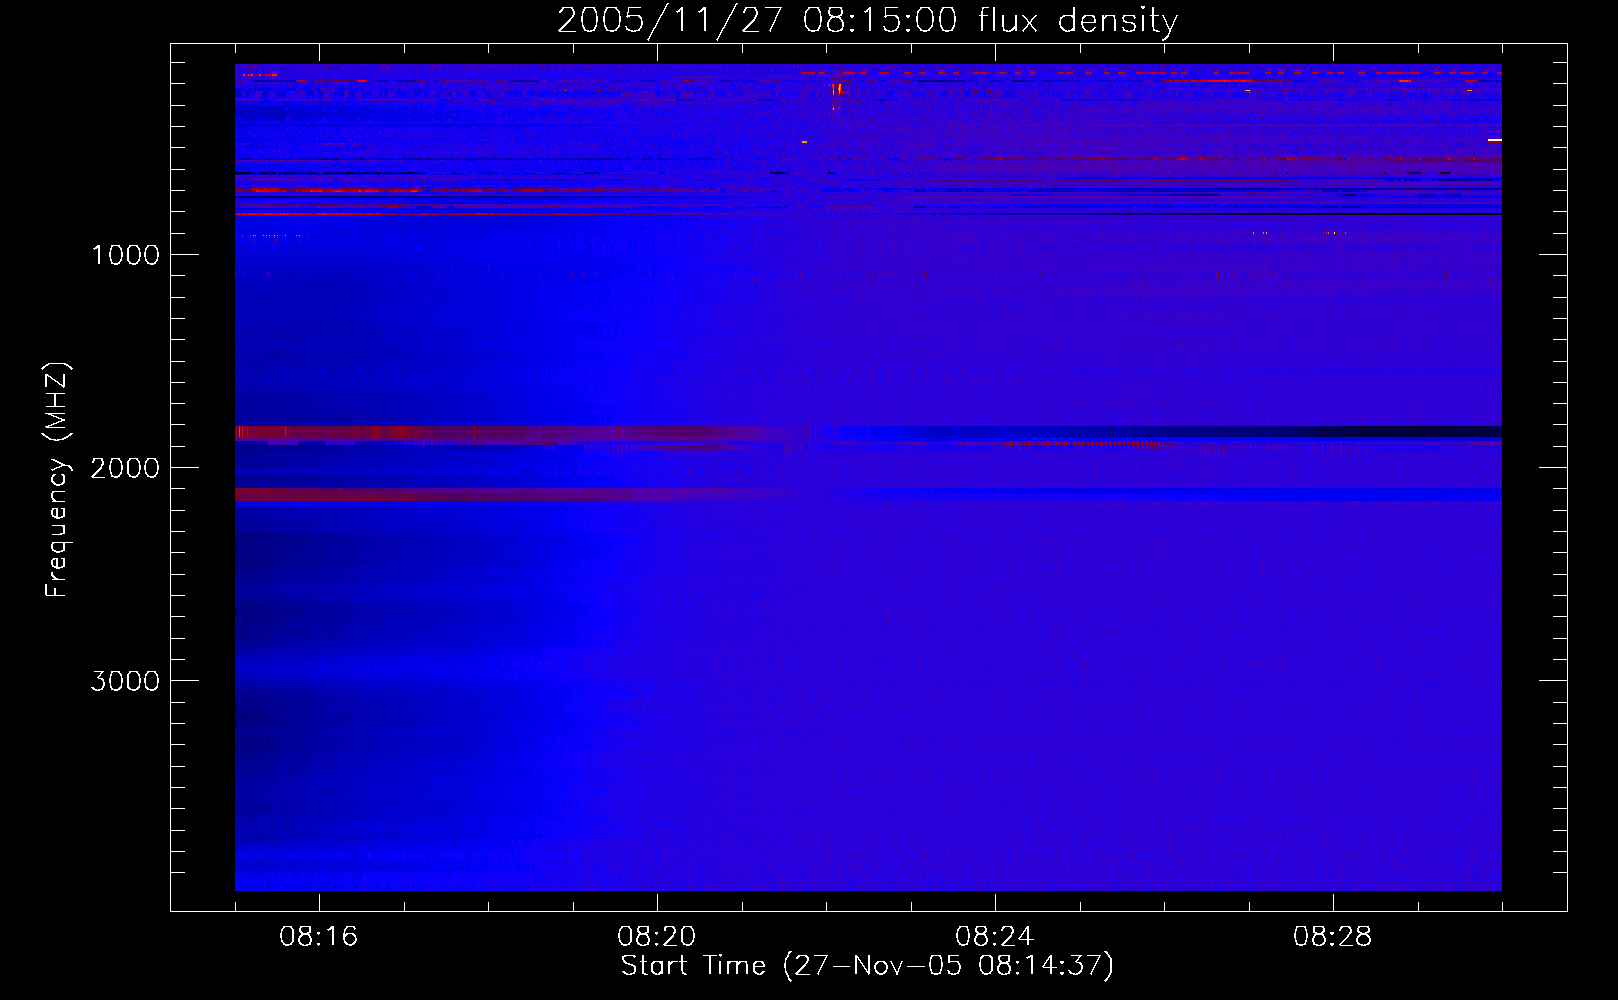The width and height of the screenshot is (1618, 1000).
Task: Click the 2000 MHz frequency tick label
Action: tap(125, 468)
